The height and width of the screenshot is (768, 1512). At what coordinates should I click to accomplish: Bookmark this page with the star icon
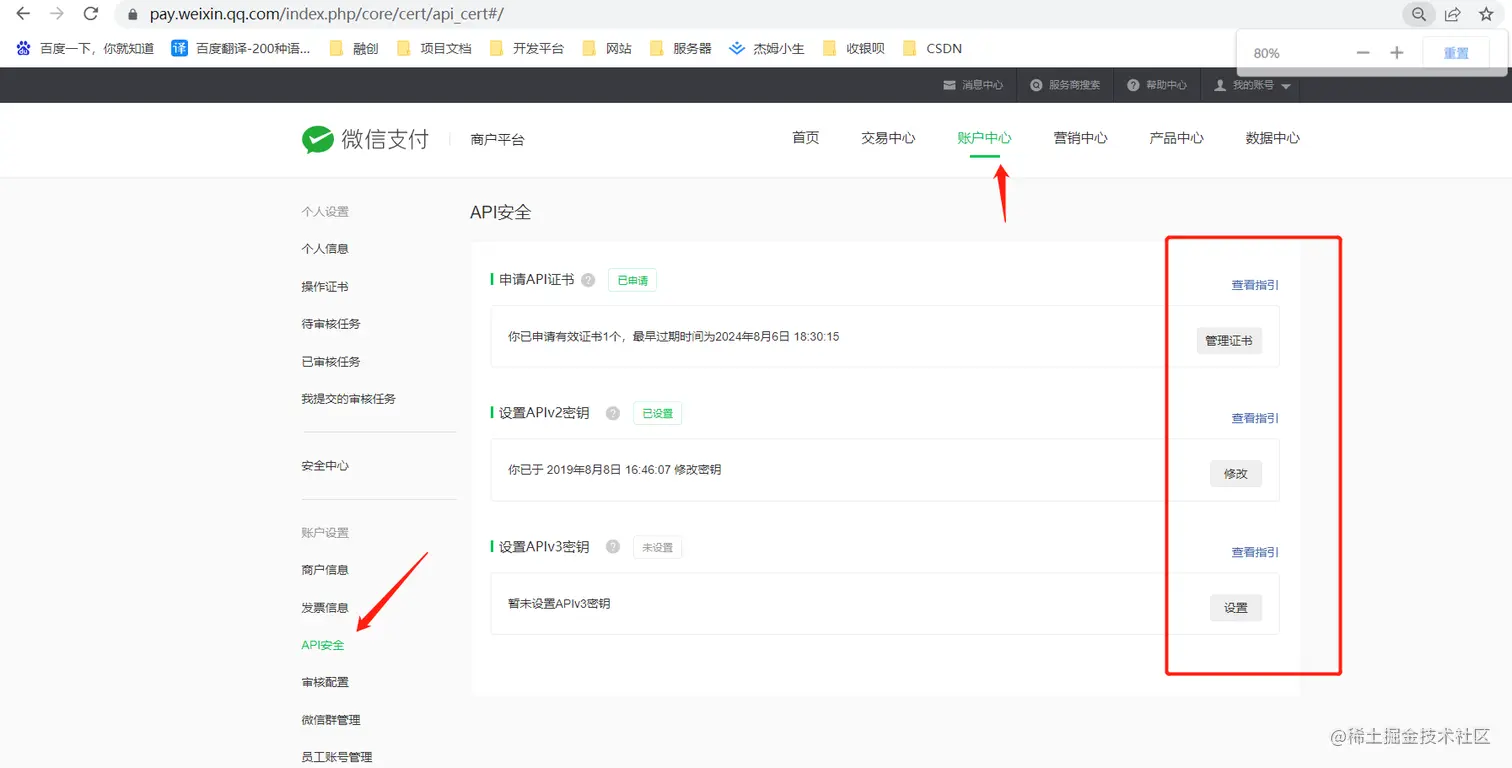(x=1486, y=14)
